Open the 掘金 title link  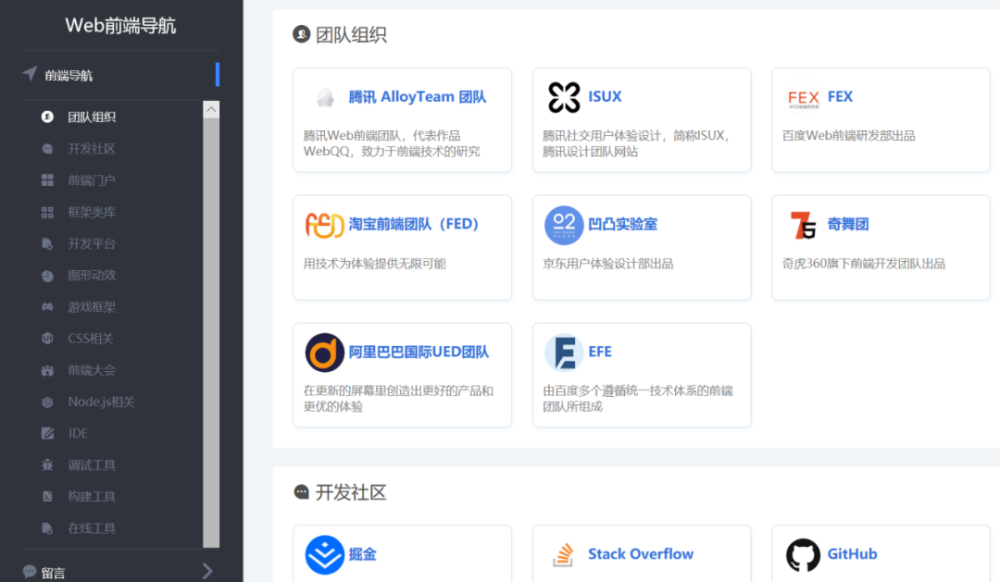[x=362, y=554]
